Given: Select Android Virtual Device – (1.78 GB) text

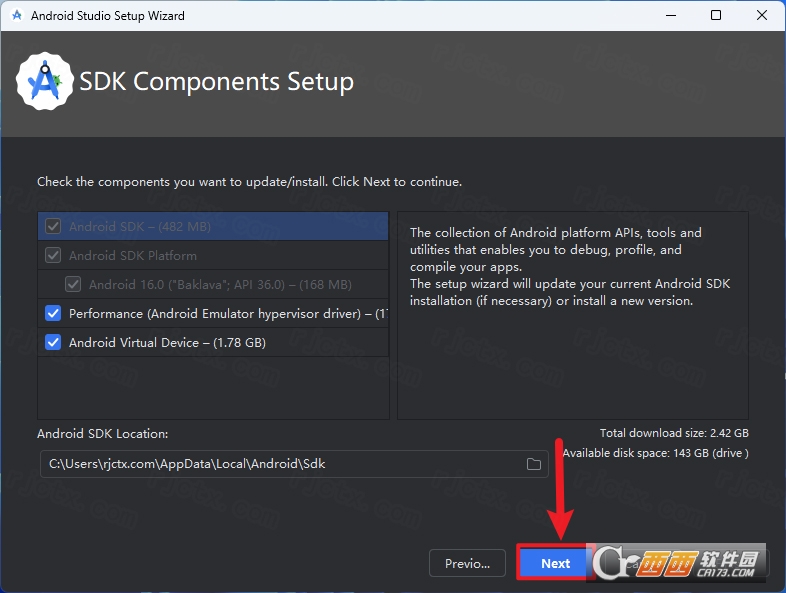Looking at the screenshot, I should pos(167,343).
